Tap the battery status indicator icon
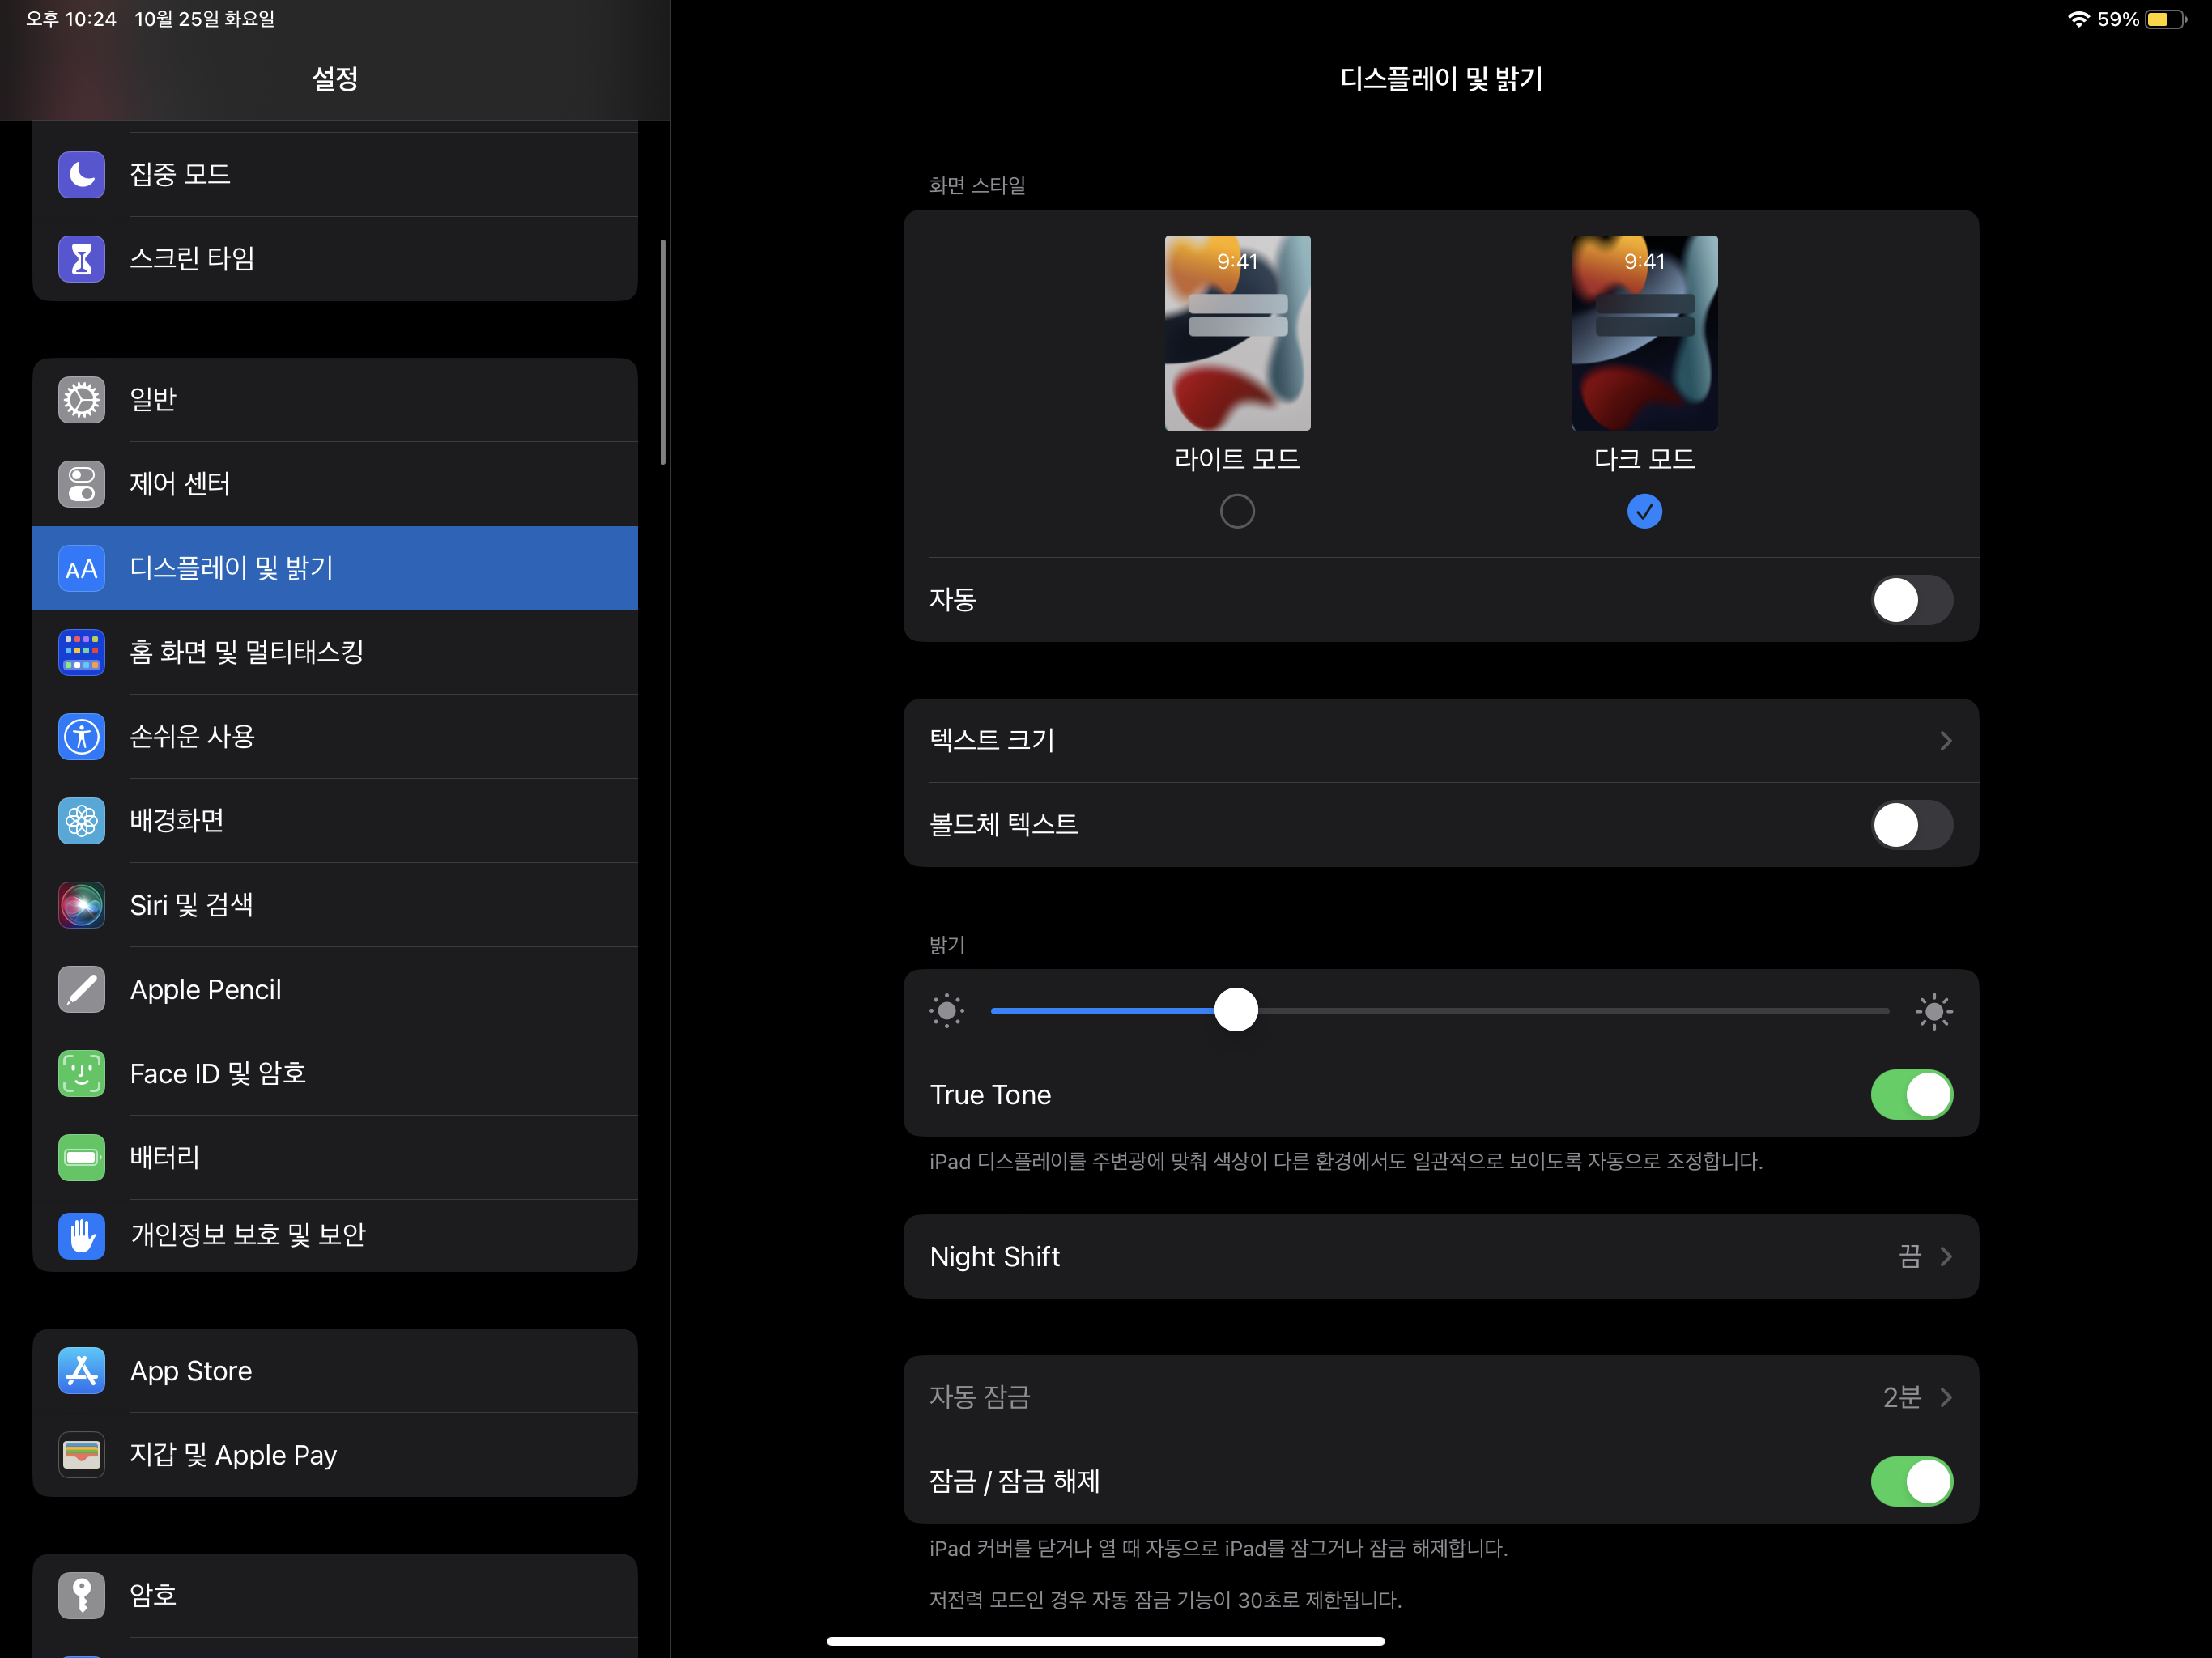2212x1658 pixels. (x=2165, y=19)
